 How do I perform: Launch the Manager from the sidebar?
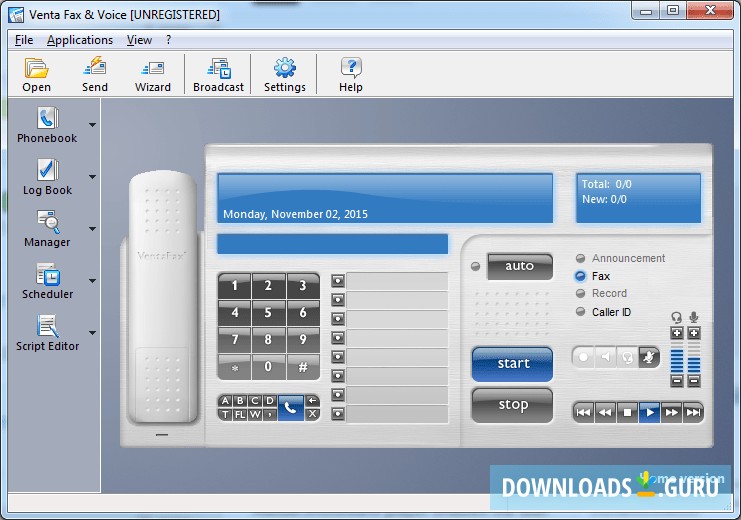(x=47, y=229)
